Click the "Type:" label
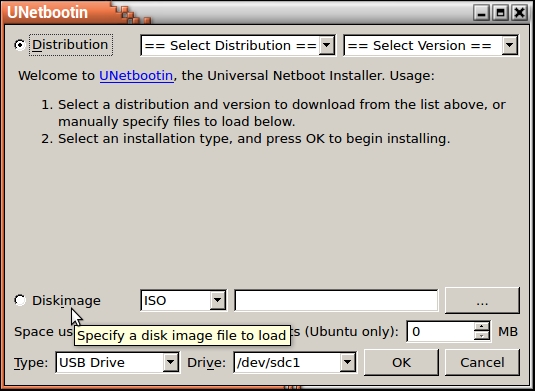 (31, 363)
